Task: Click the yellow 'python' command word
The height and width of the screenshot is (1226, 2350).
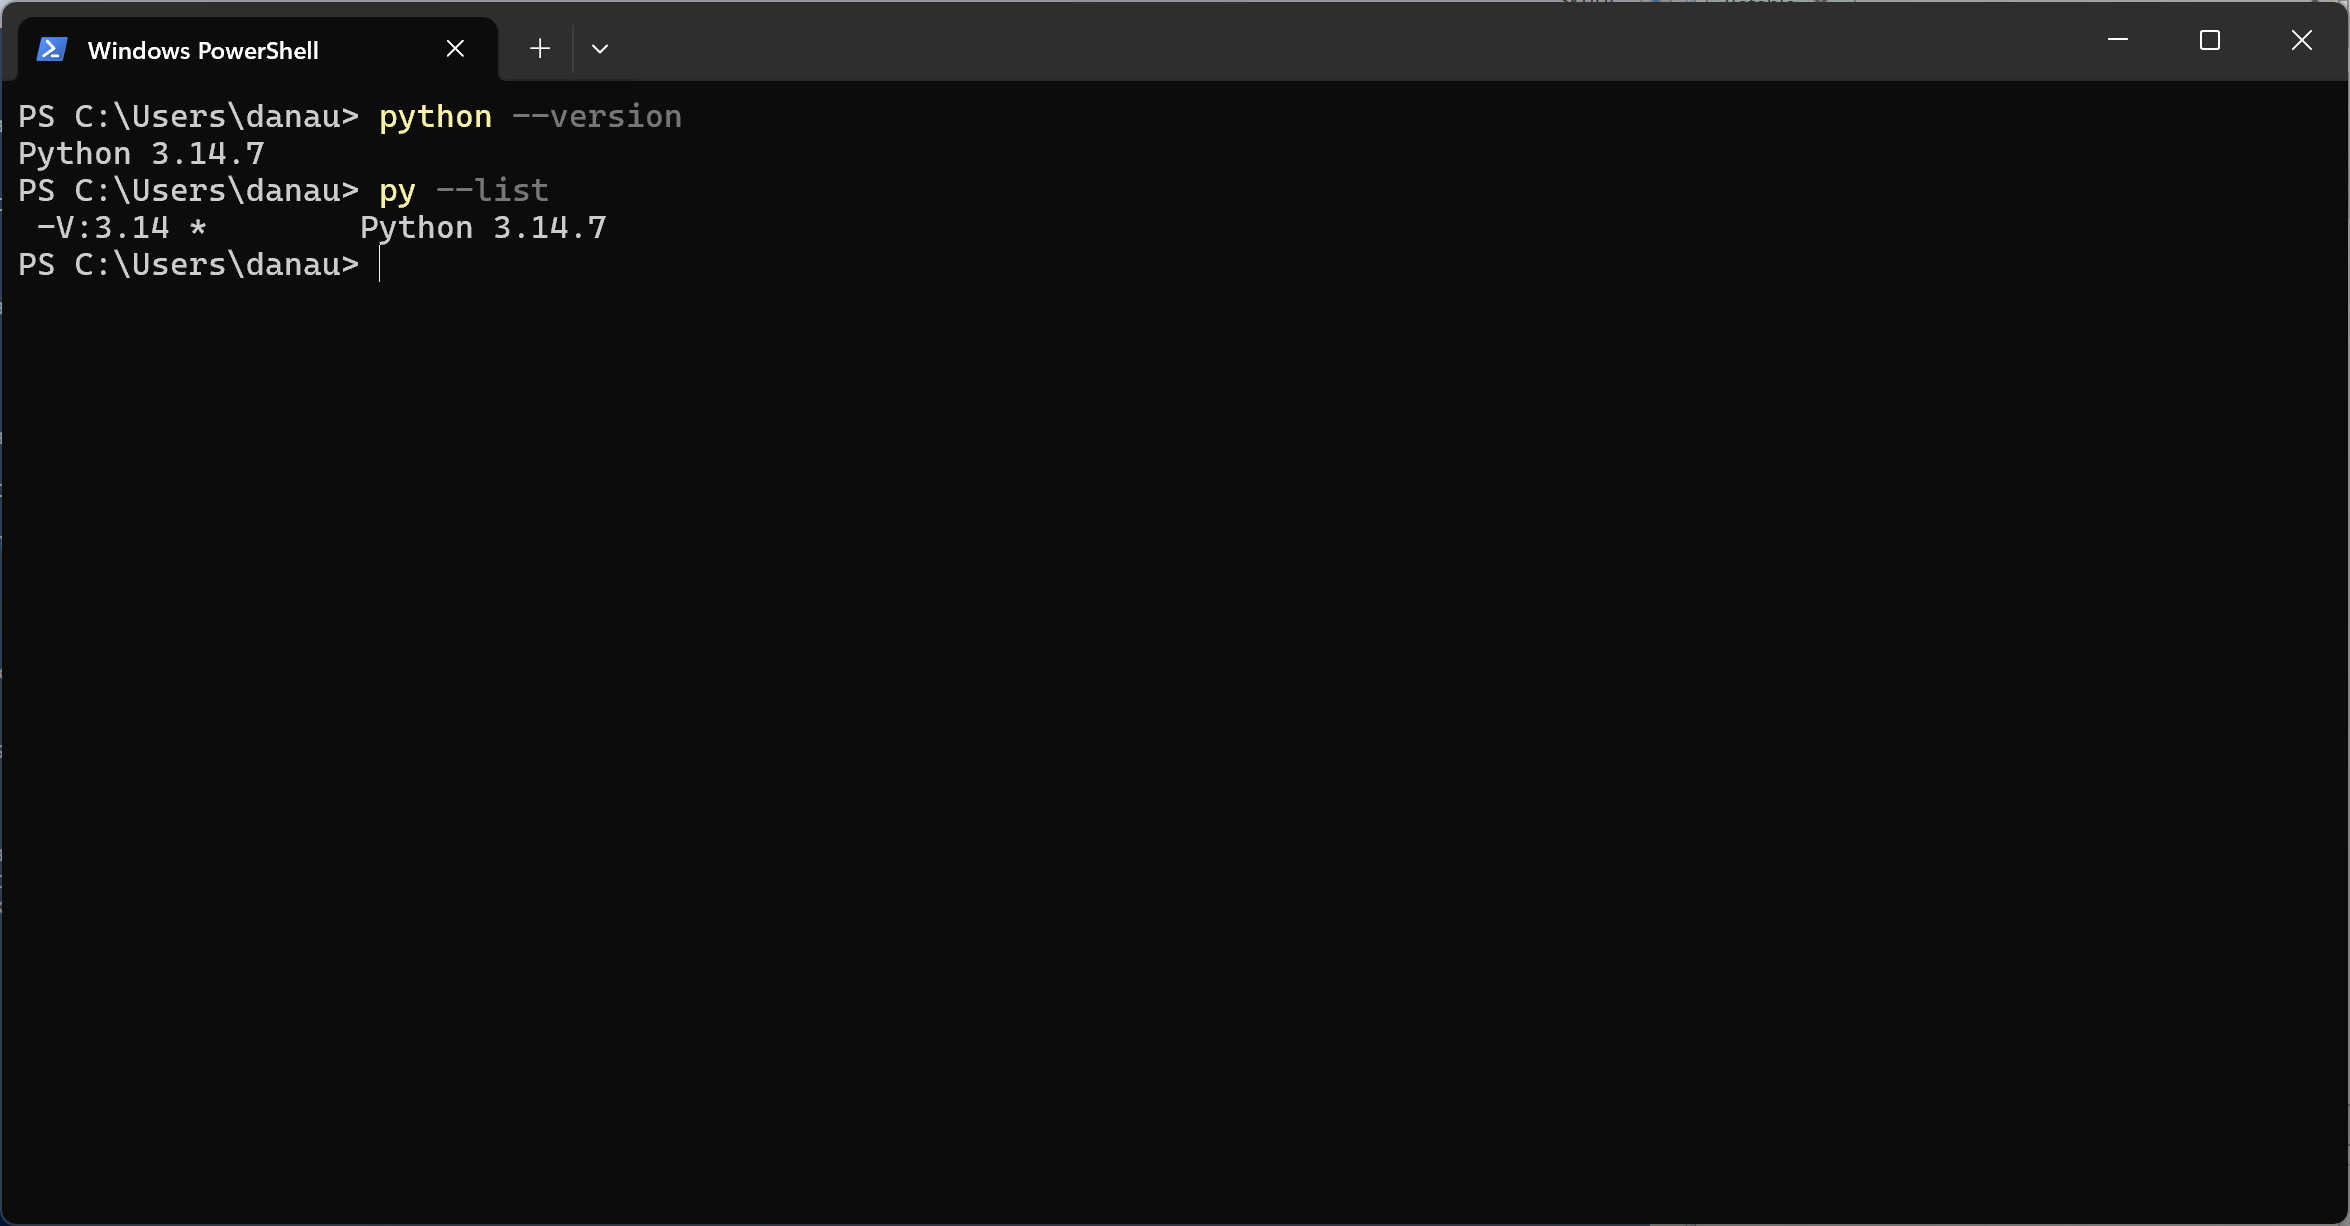Action: coord(435,117)
